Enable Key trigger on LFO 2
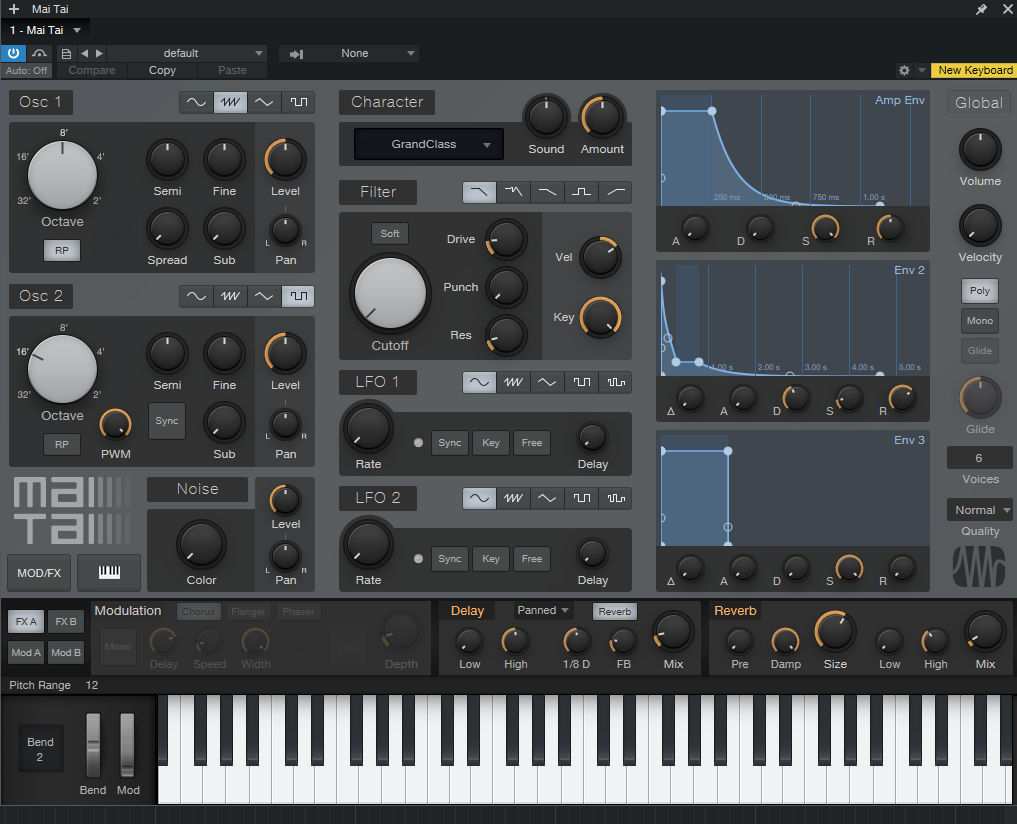 pos(490,559)
